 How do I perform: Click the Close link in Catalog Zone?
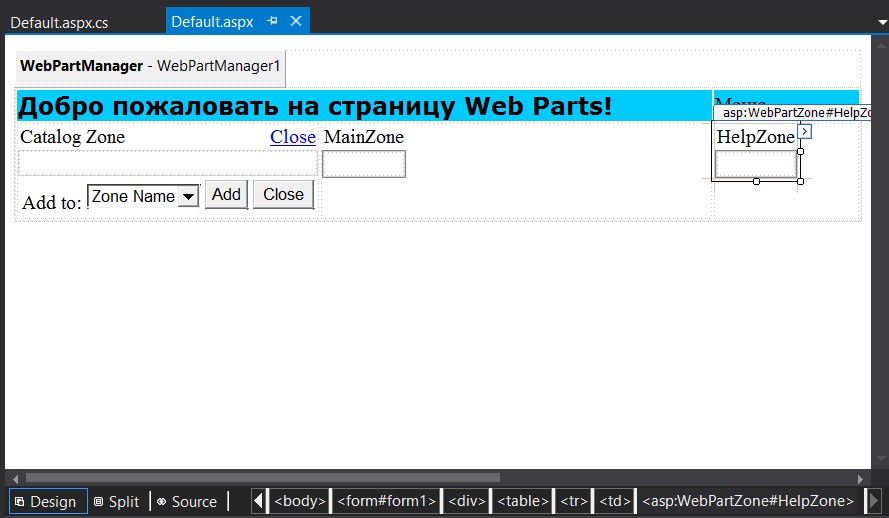click(x=293, y=137)
